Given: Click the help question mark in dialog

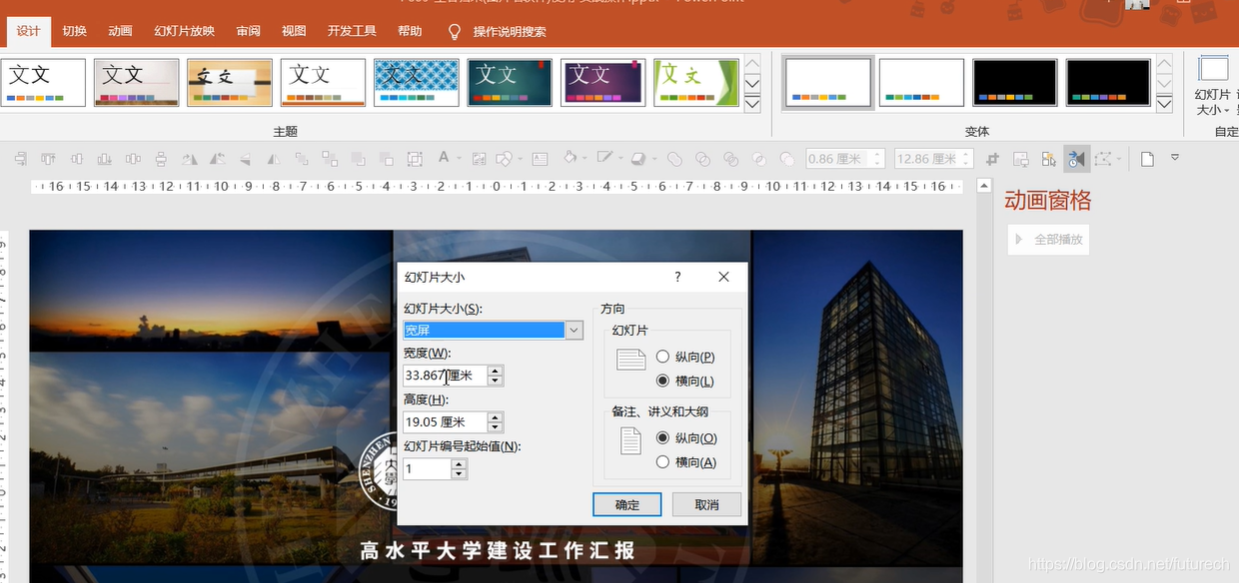Looking at the screenshot, I should point(677,277).
